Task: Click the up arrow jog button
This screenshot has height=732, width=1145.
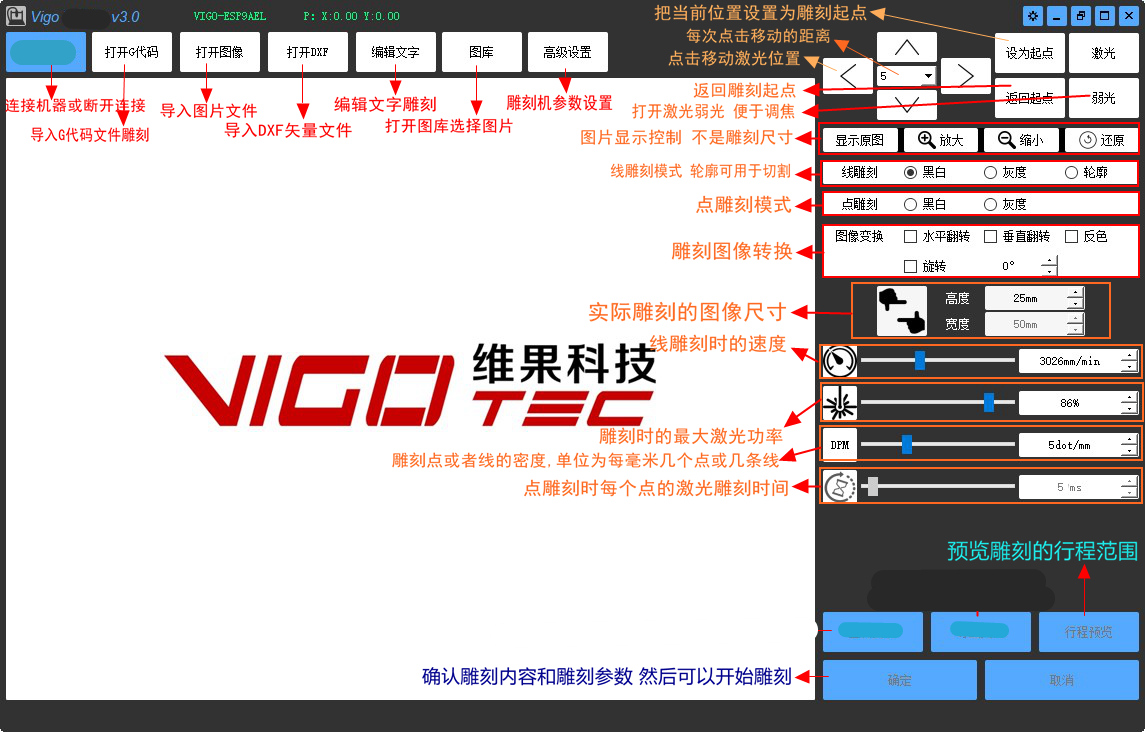Action: click(x=907, y=47)
